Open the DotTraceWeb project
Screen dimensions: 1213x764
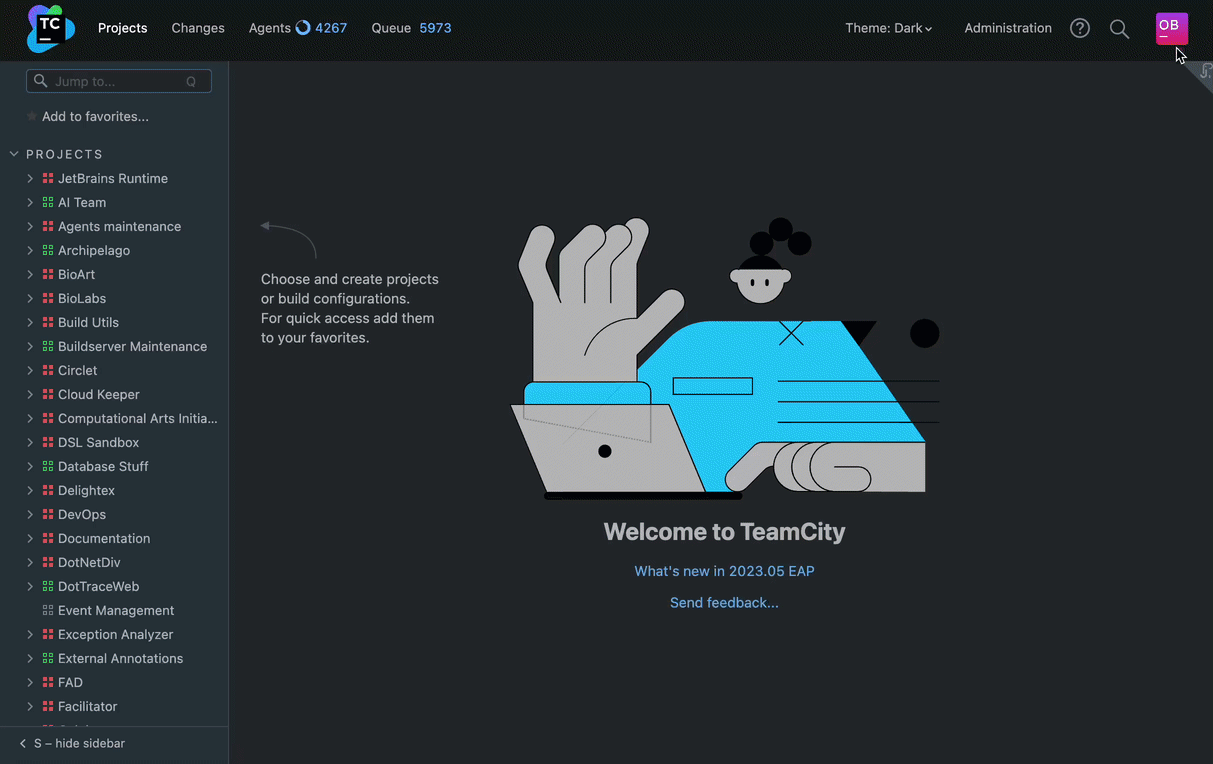98,587
